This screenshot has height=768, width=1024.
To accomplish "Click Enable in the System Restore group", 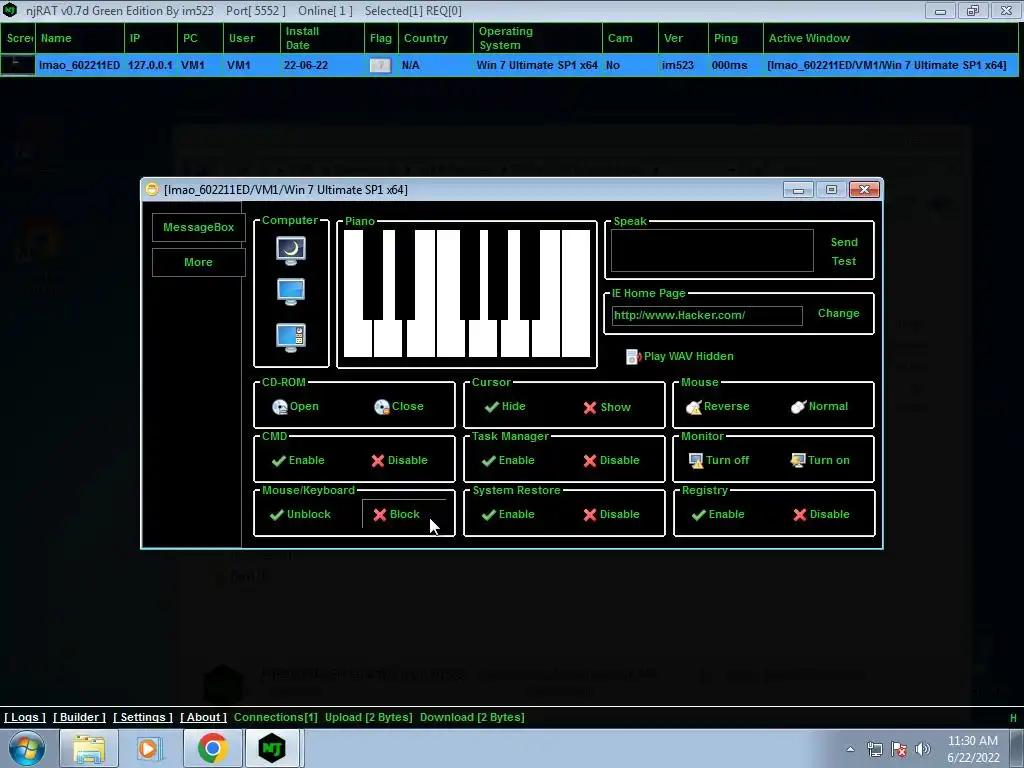I will click(508, 515).
